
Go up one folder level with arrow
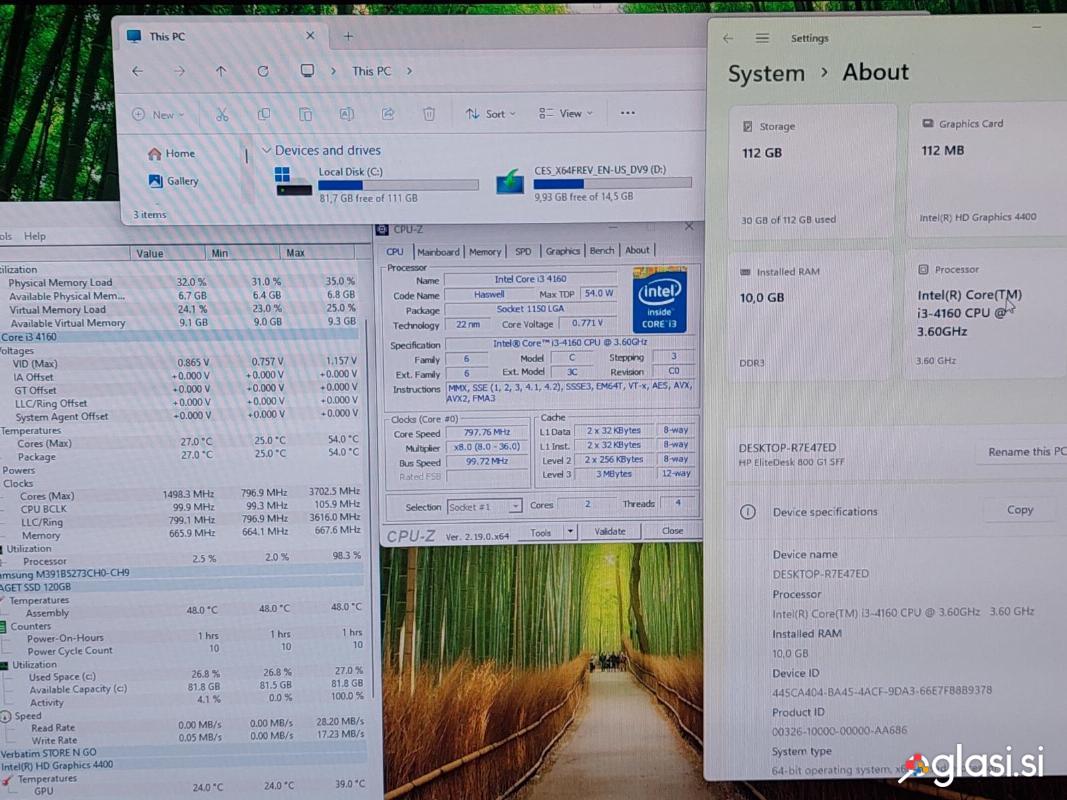[x=221, y=71]
